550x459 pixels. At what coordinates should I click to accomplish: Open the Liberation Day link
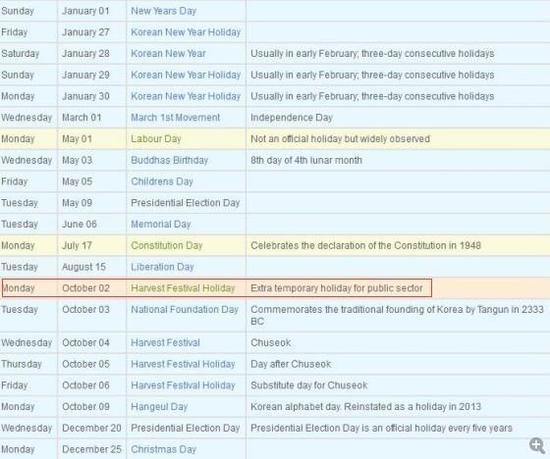162,267
